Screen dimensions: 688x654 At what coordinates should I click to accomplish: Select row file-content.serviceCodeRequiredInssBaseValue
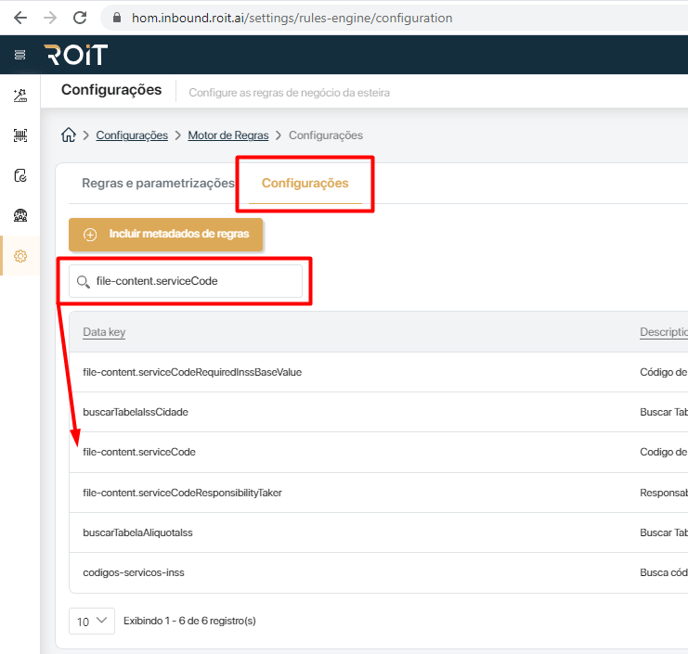point(379,372)
